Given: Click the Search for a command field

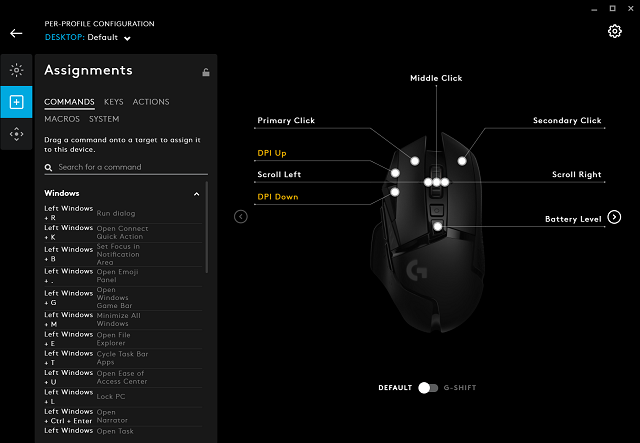Looking at the screenshot, I should 125,167.
